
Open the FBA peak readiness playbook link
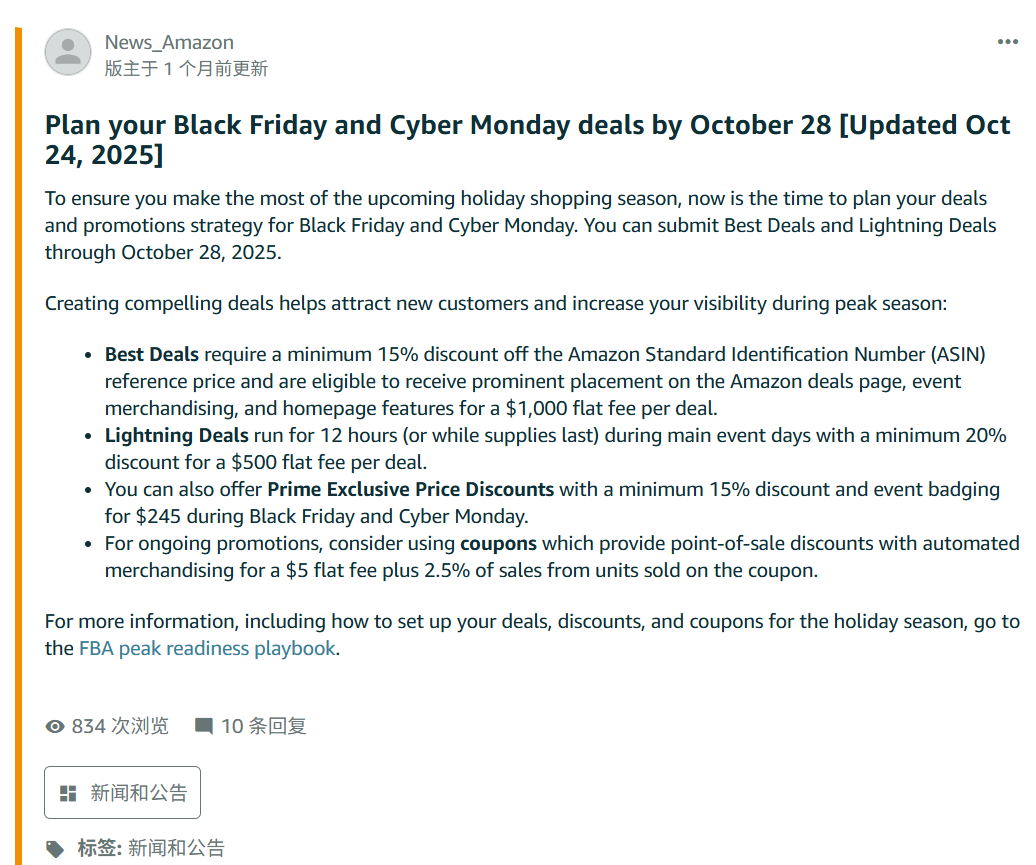(207, 648)
